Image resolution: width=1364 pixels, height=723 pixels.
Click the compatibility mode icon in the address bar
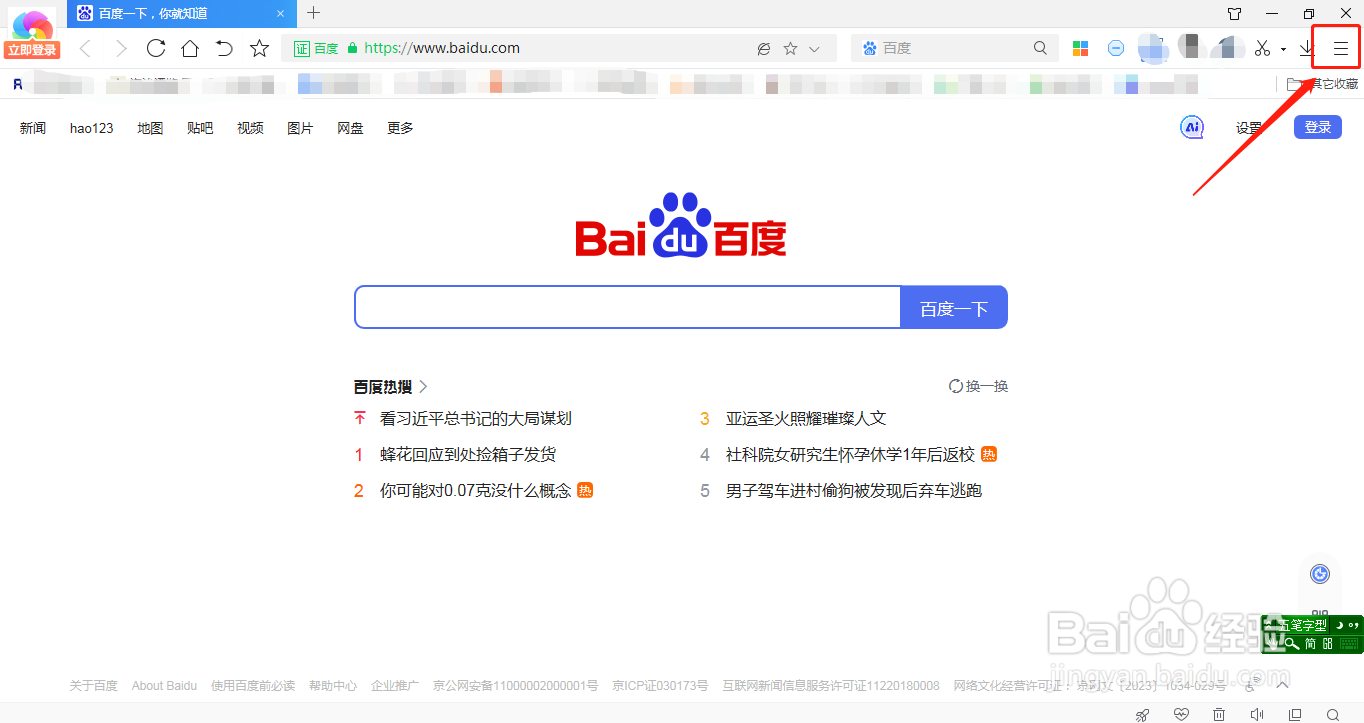click(x=764, y=48)
